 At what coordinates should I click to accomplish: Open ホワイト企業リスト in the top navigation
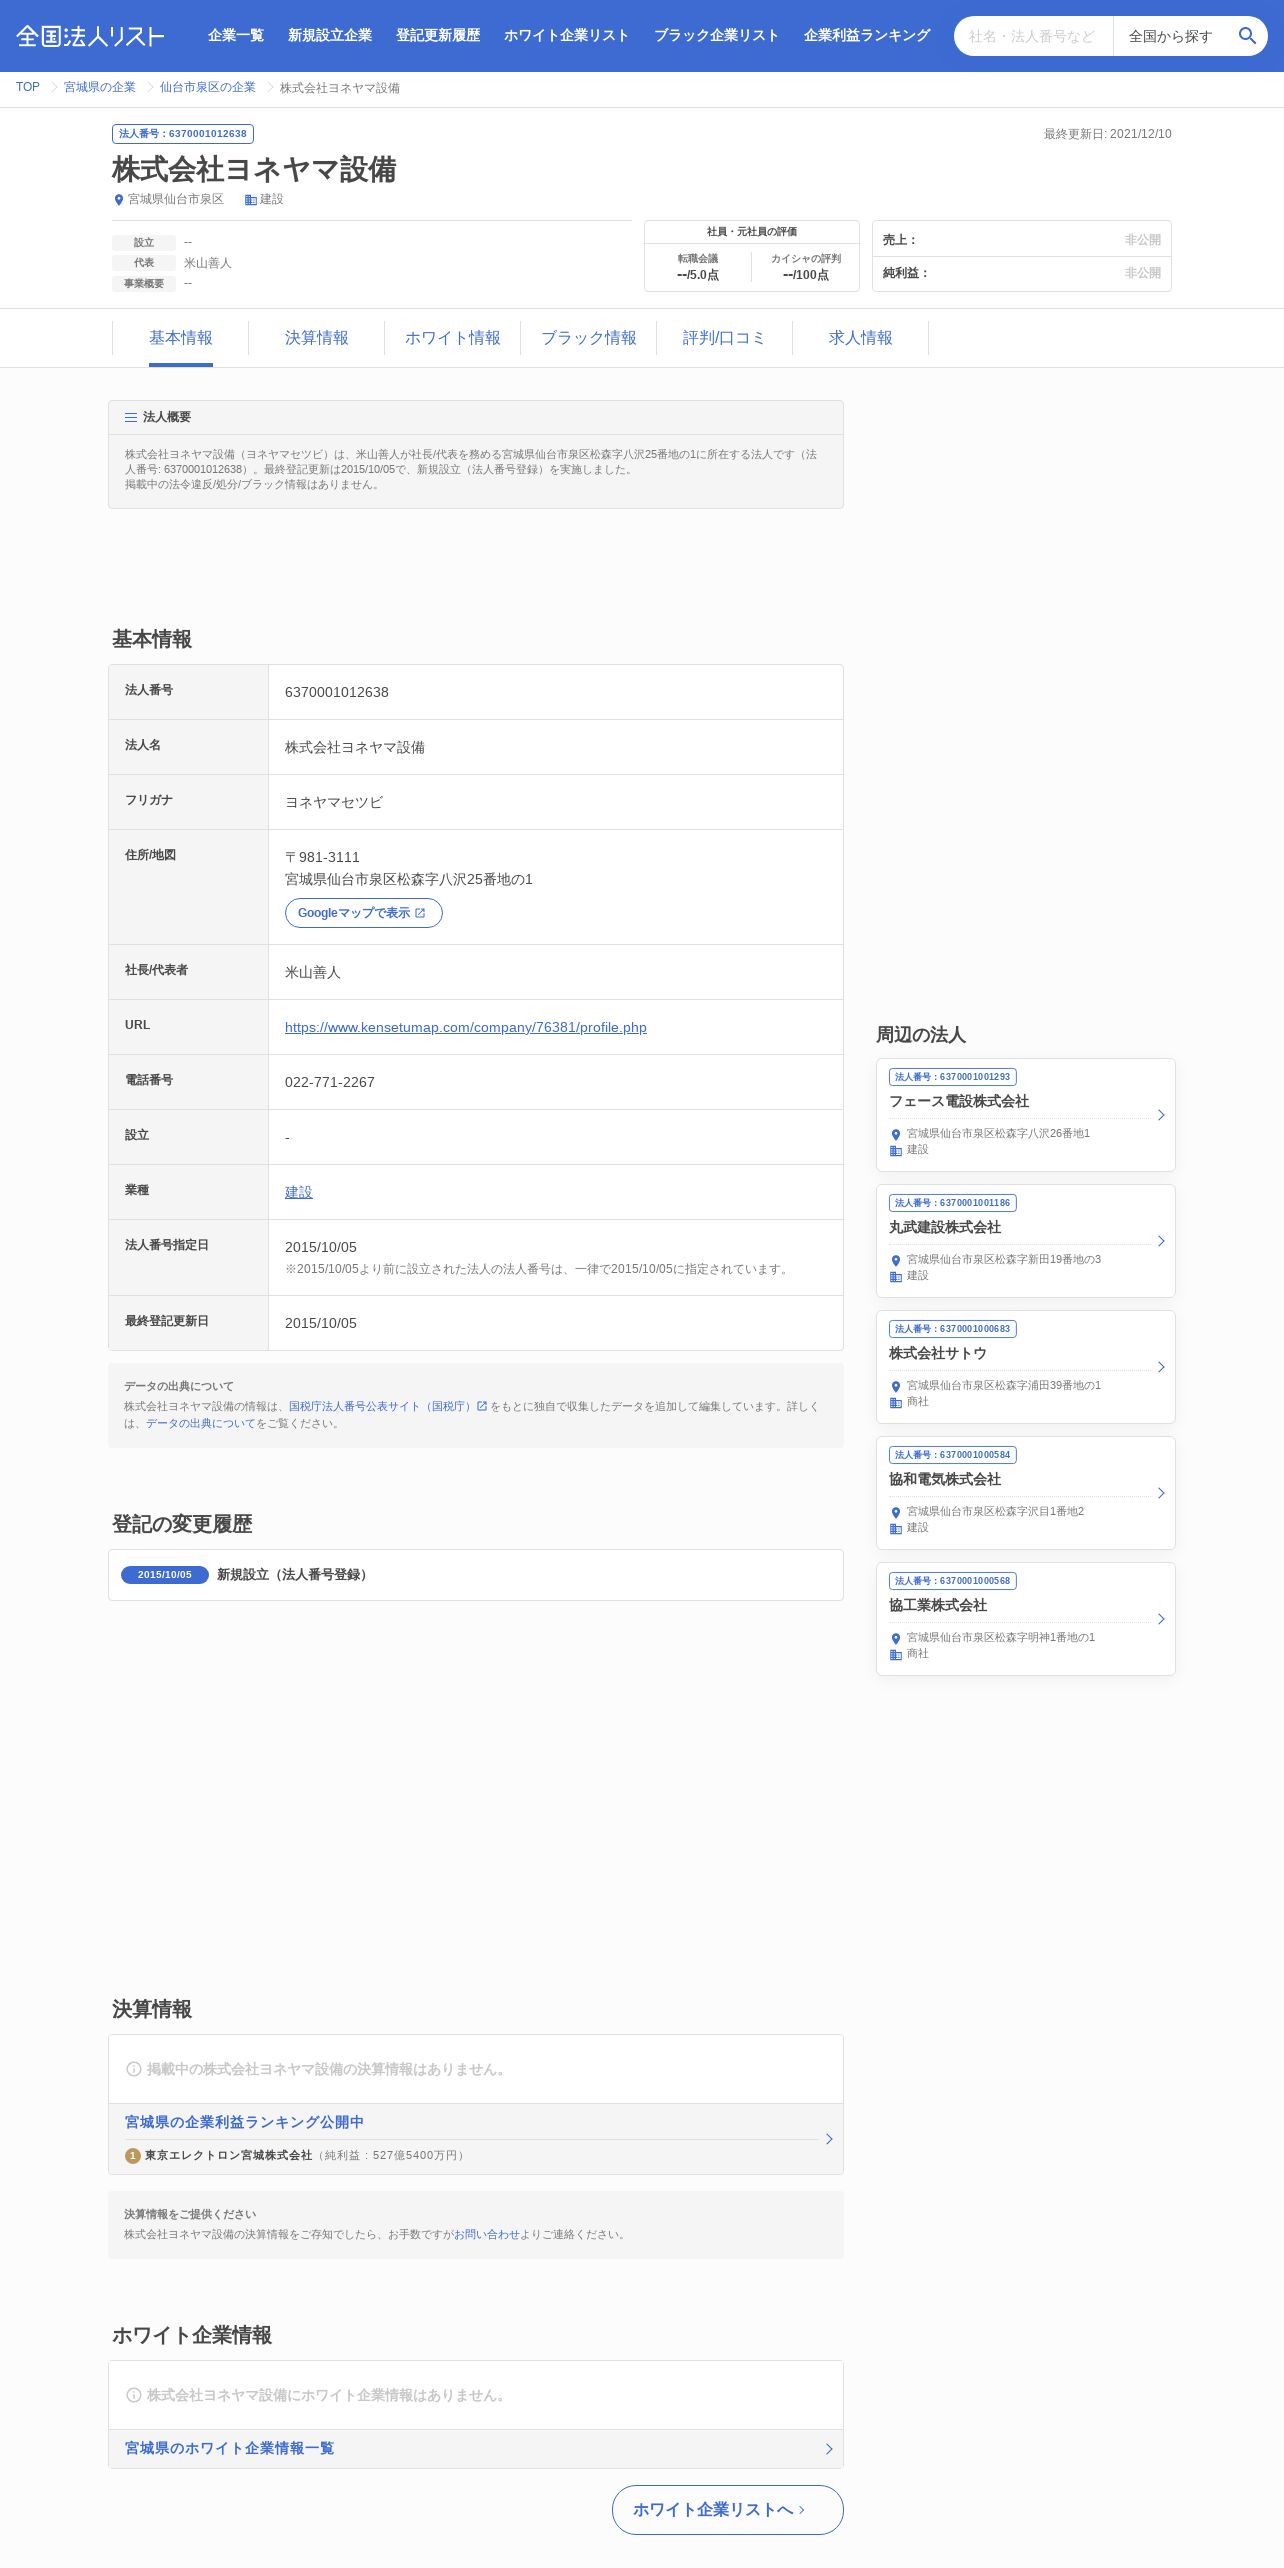click(x=567, y=35)
